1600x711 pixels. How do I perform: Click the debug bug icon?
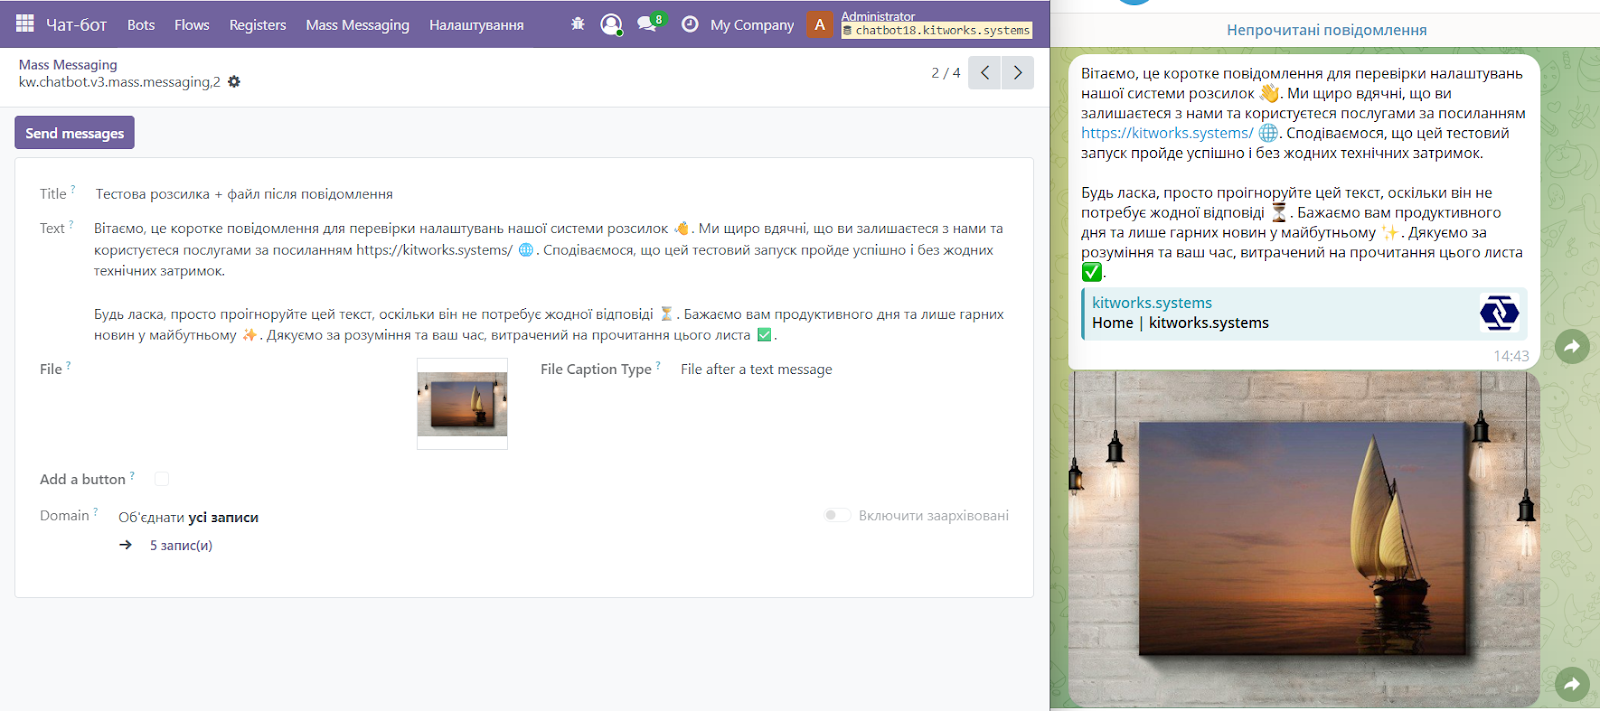click(x=578, y=24)
